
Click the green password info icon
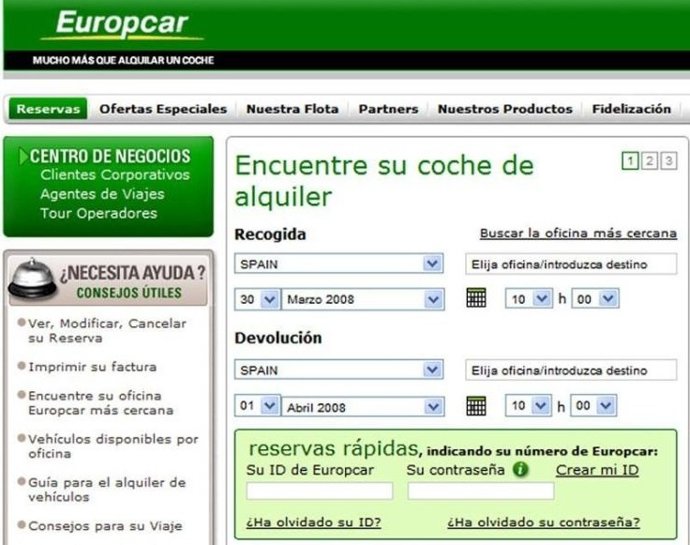(520, 469)
